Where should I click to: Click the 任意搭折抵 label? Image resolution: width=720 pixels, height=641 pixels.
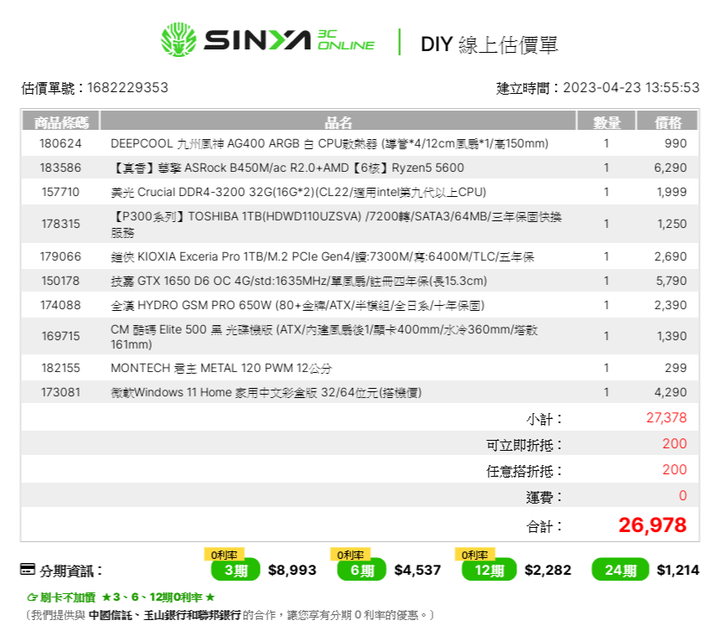[x=524, y=471]
